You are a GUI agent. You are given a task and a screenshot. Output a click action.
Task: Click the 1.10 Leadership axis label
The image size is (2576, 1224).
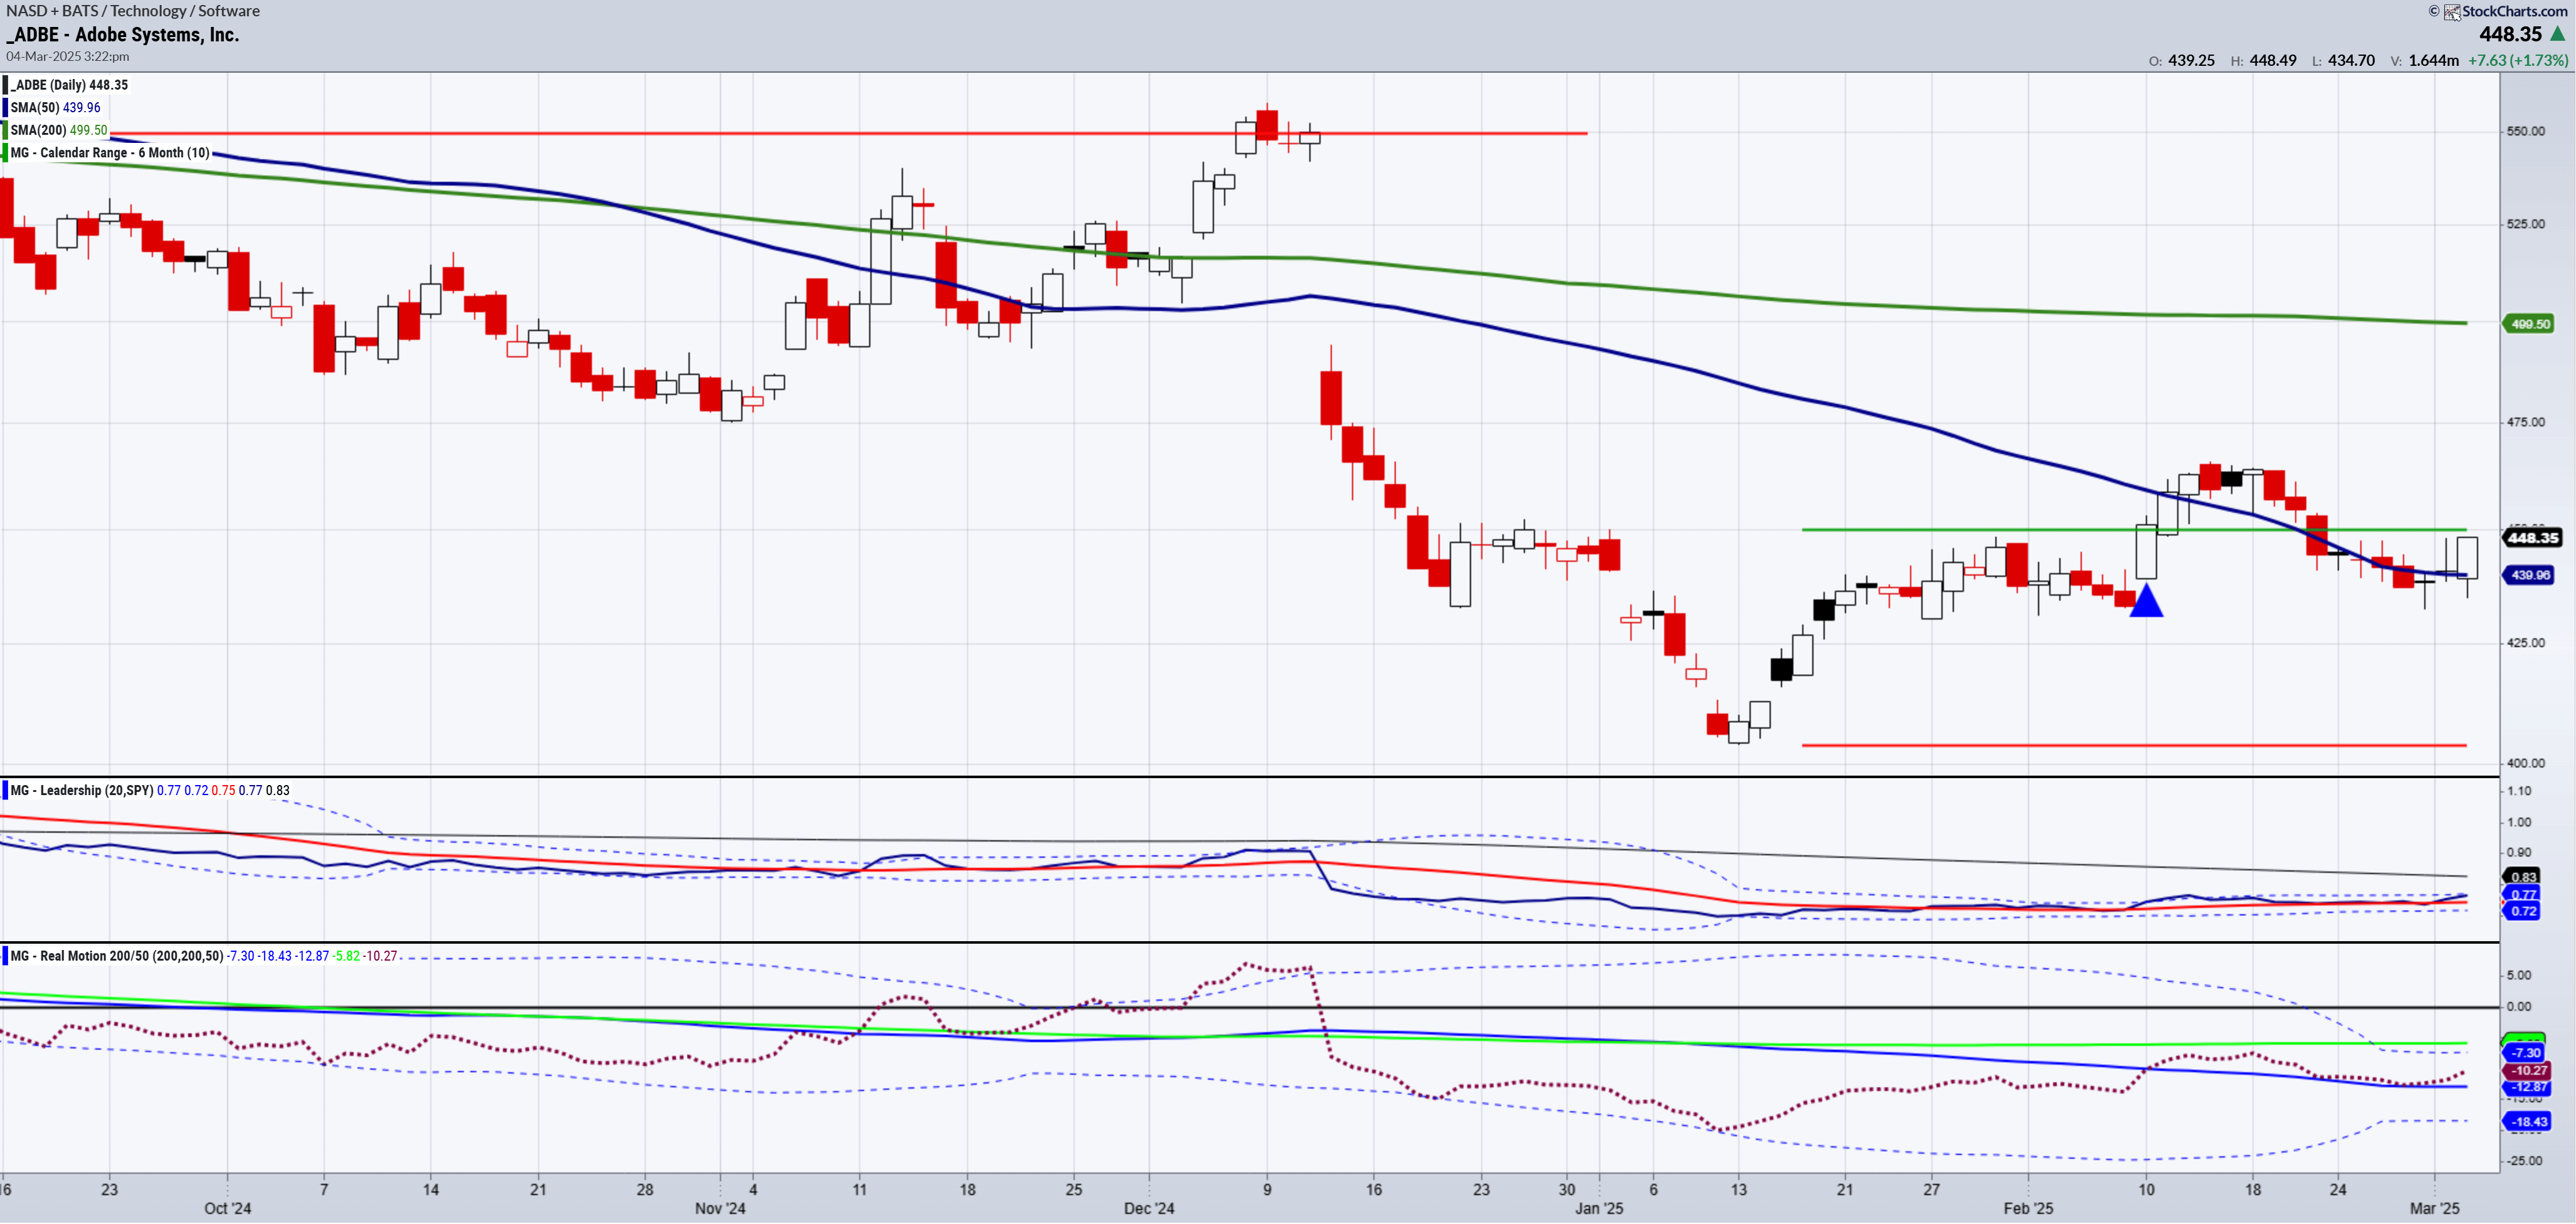point(2518,791)
